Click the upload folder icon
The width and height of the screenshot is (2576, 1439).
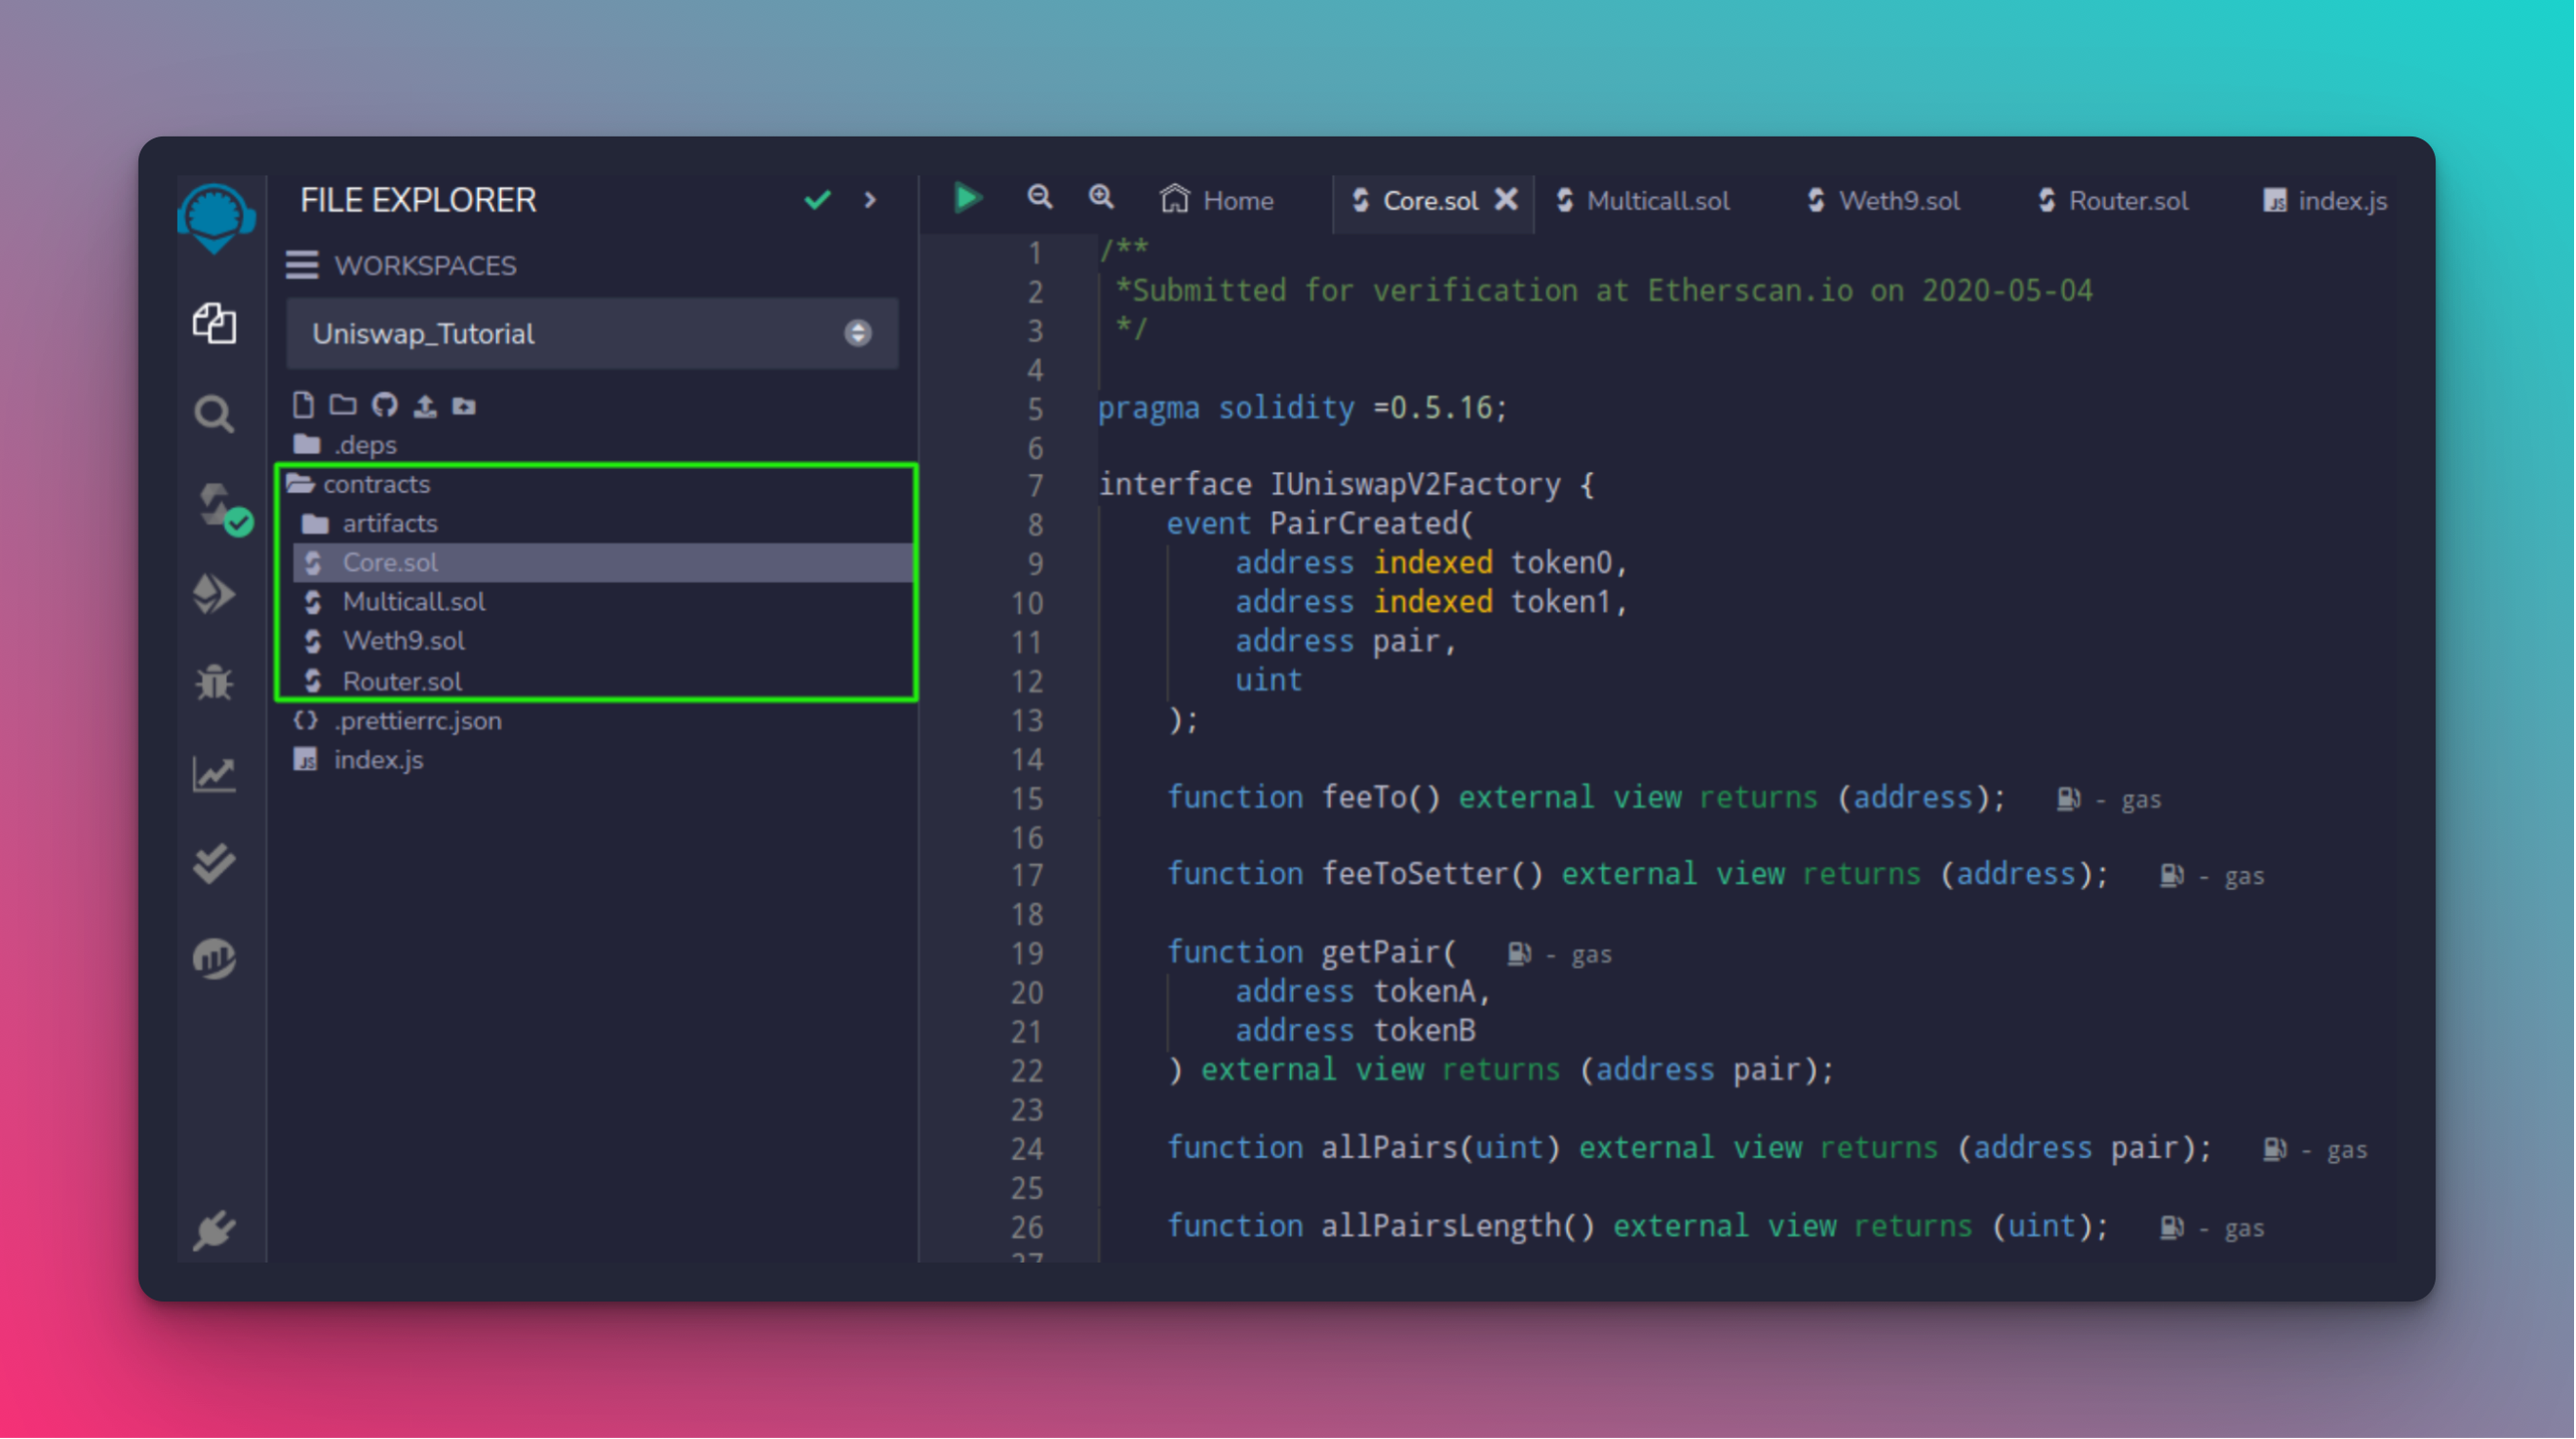click(x=464, y=405)
